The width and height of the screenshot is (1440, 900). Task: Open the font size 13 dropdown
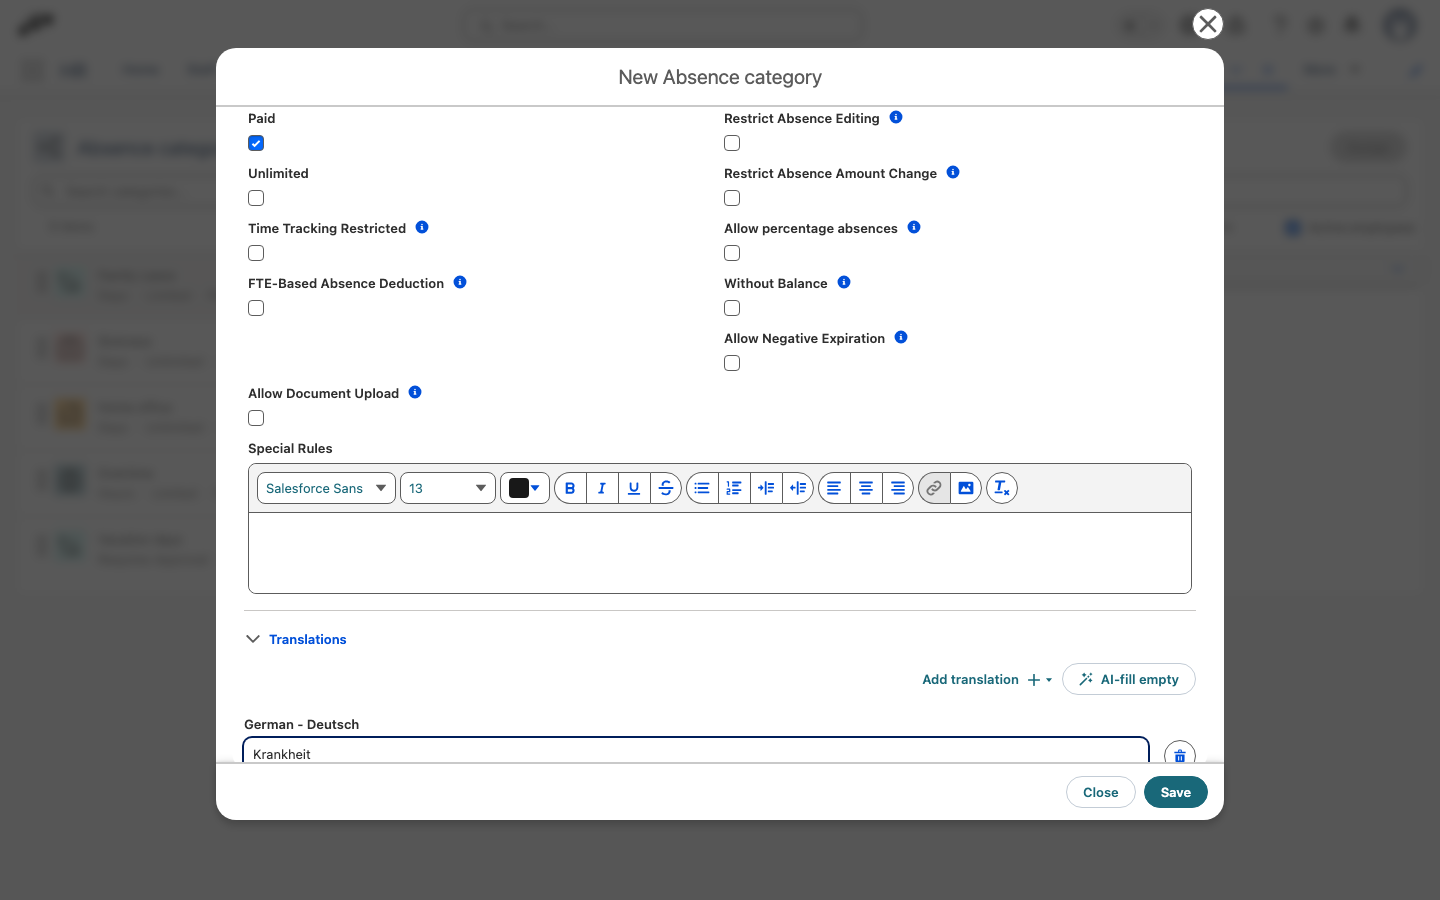tap(448, 488)
